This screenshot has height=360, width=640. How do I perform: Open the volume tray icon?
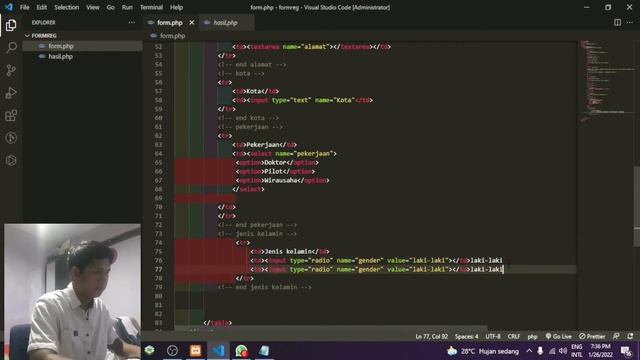click(563, 351)
